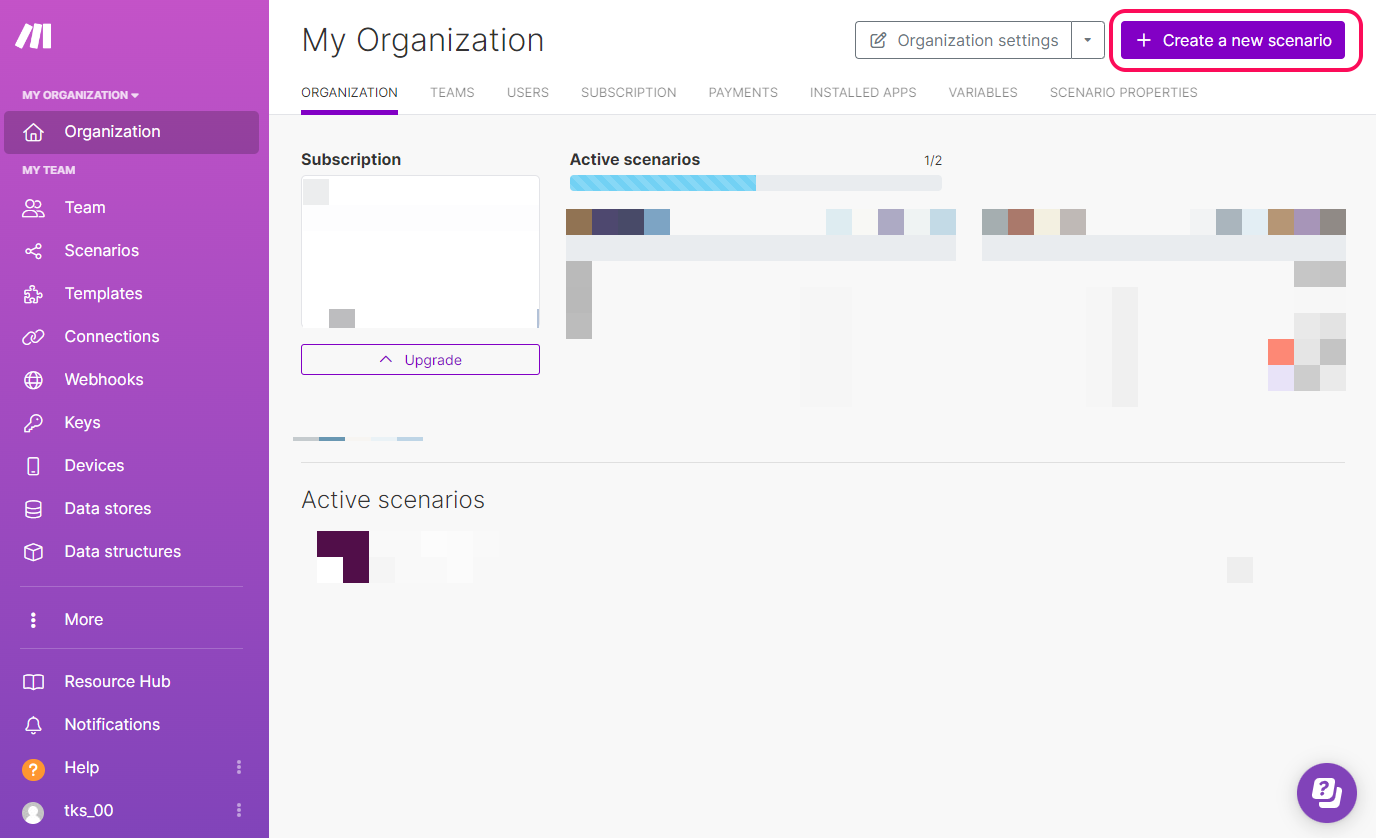
Task: Open Scenarios in the sidebar
Action: point(131,251)
